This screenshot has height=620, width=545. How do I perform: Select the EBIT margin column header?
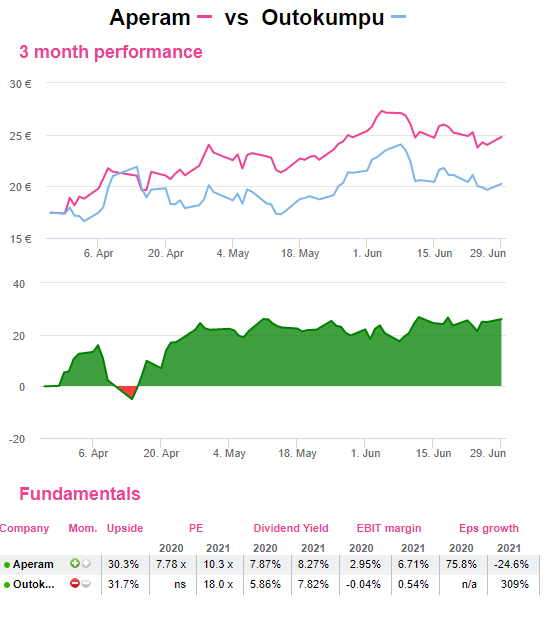(x=389, y=528)
